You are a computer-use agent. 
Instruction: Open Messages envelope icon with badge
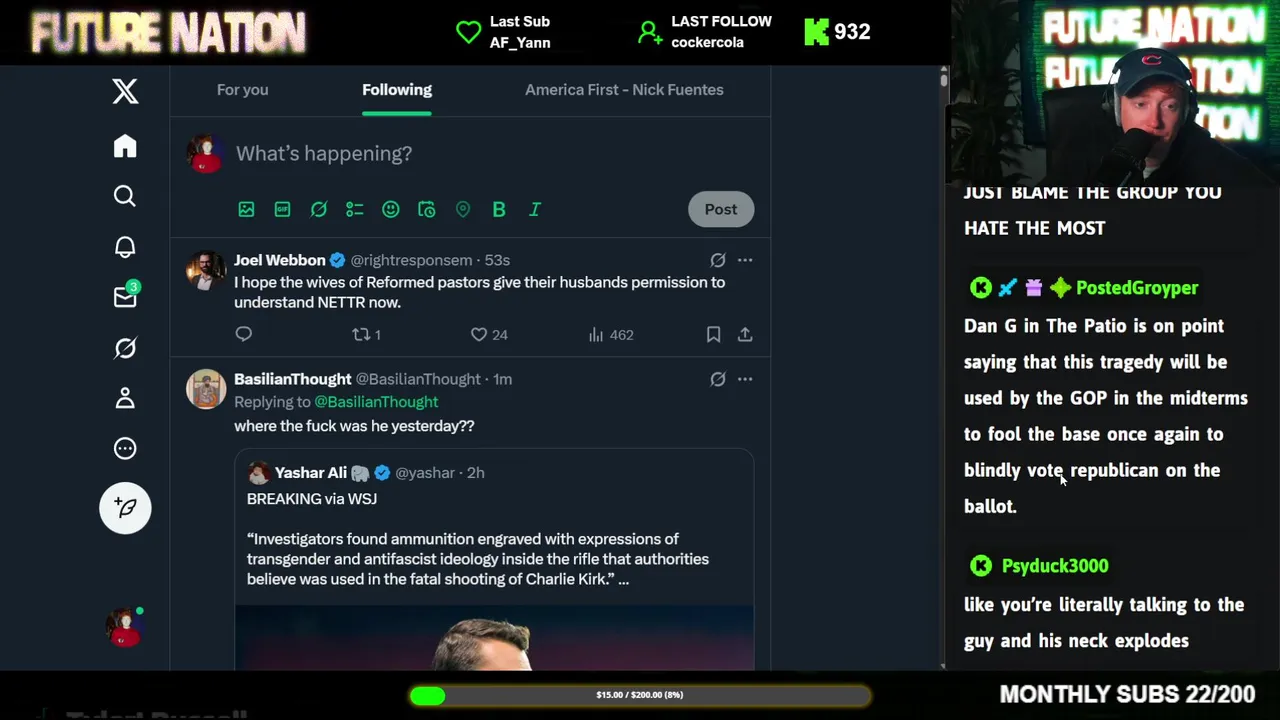tap(126, 296)
